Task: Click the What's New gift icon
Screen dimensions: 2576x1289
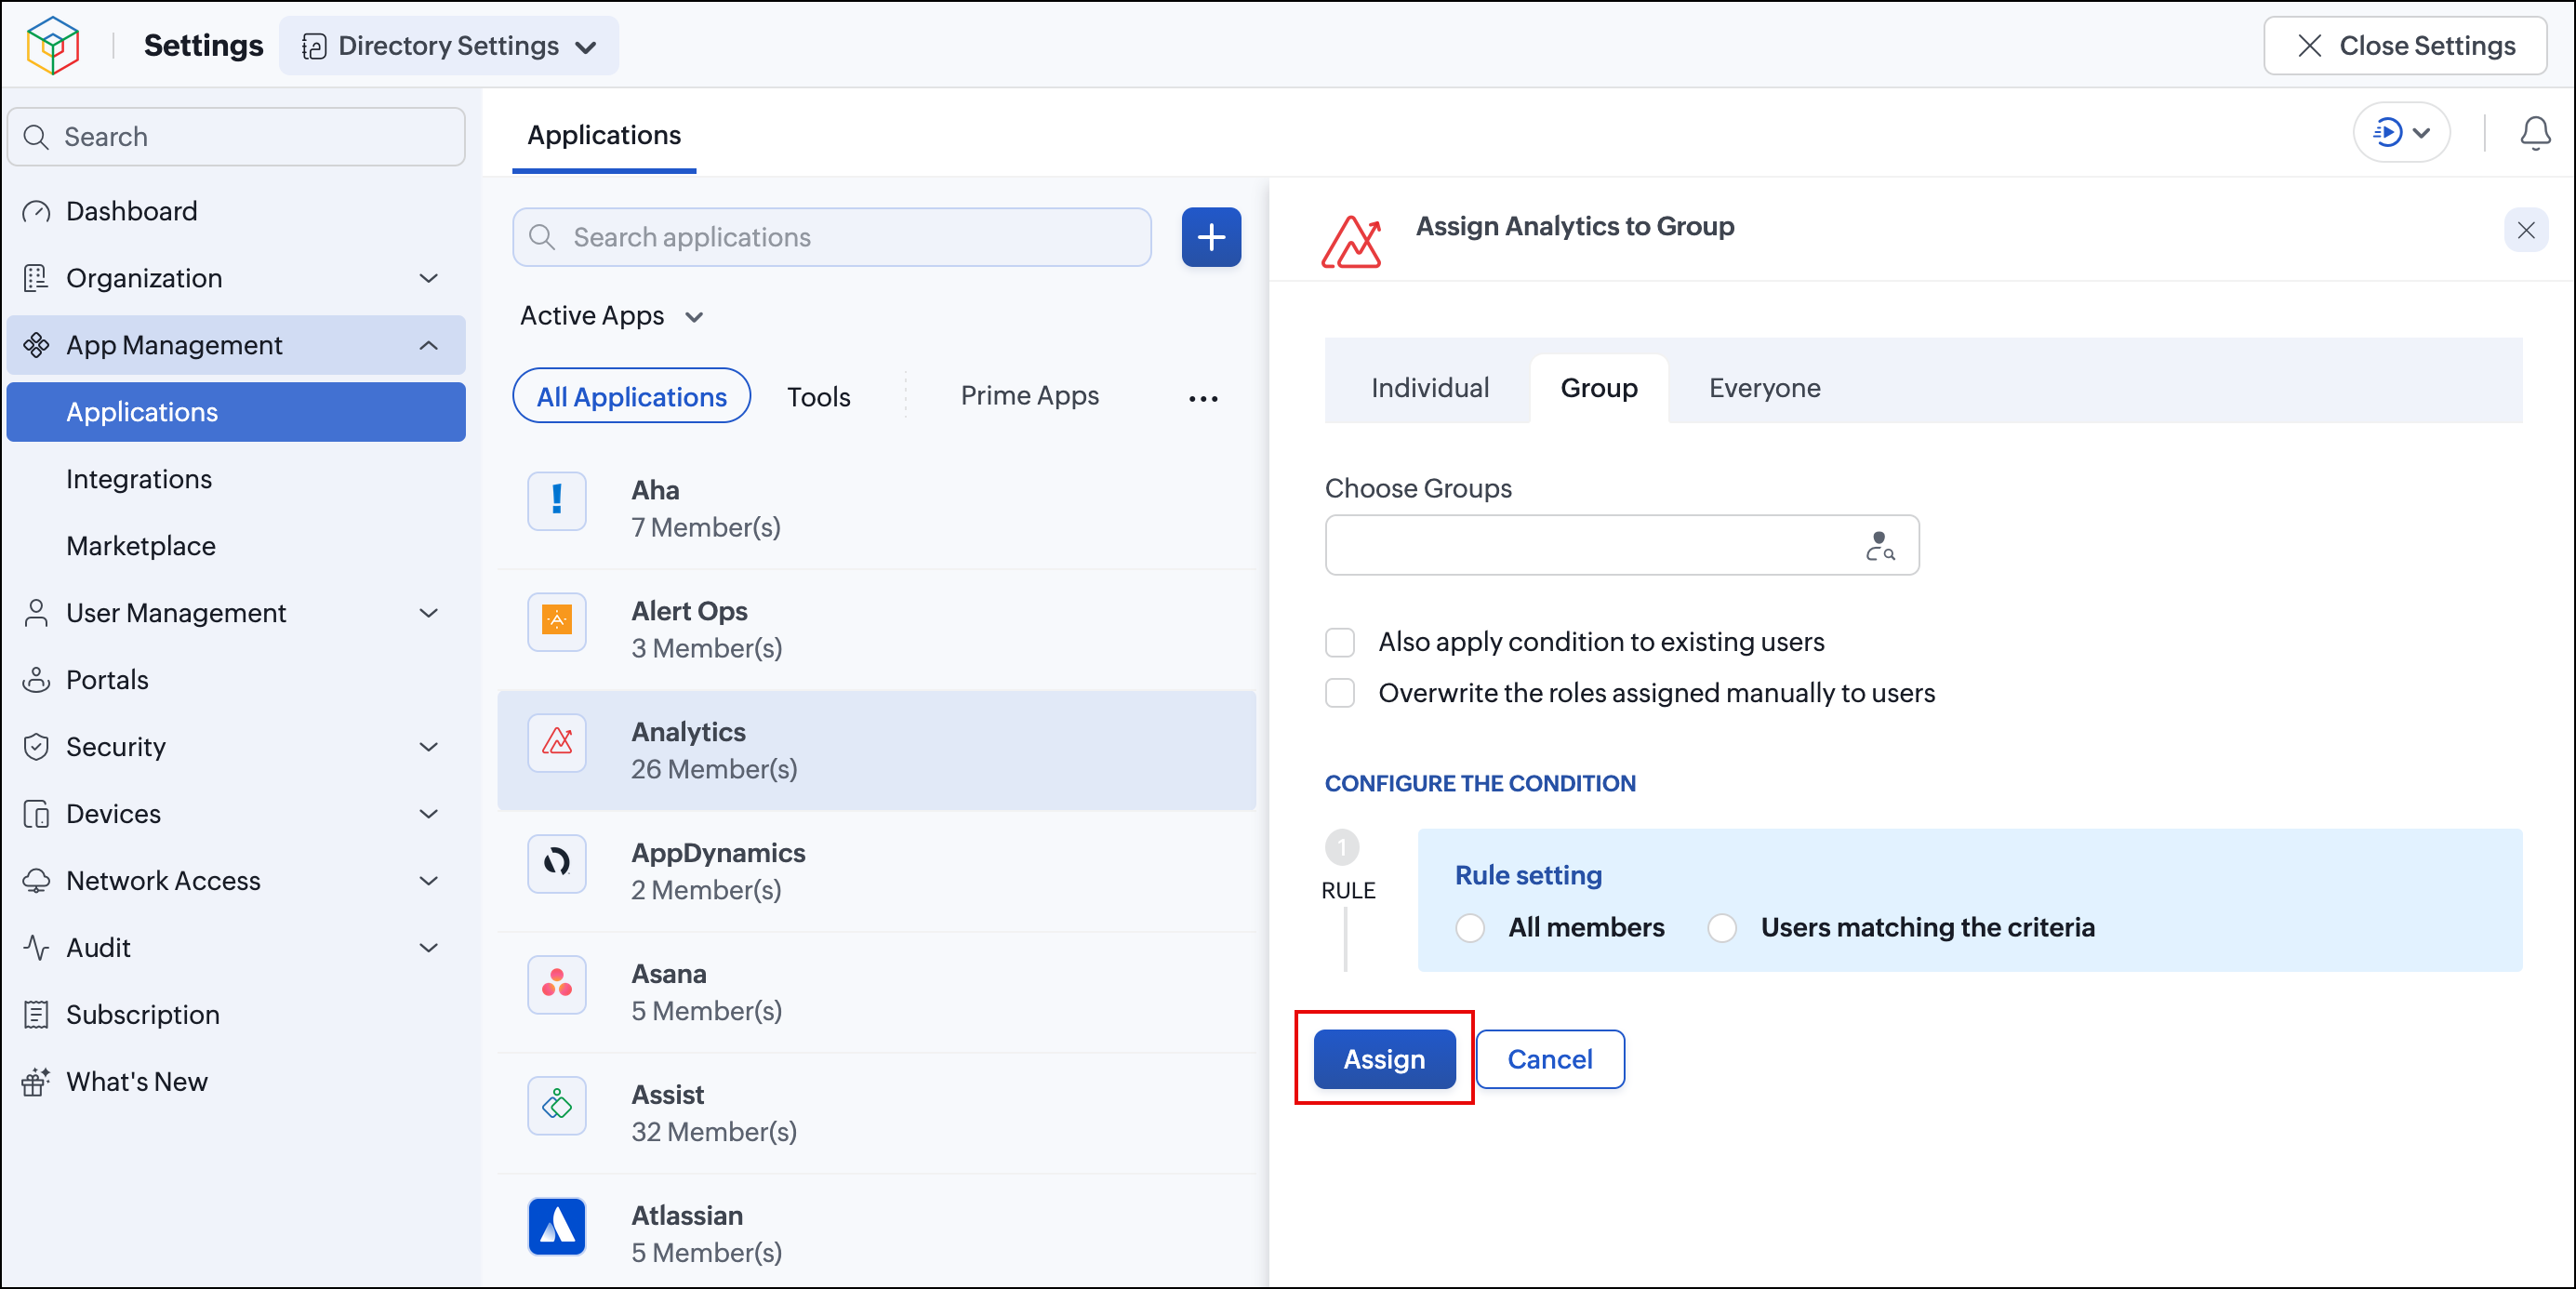Action: click(36, 1082)
